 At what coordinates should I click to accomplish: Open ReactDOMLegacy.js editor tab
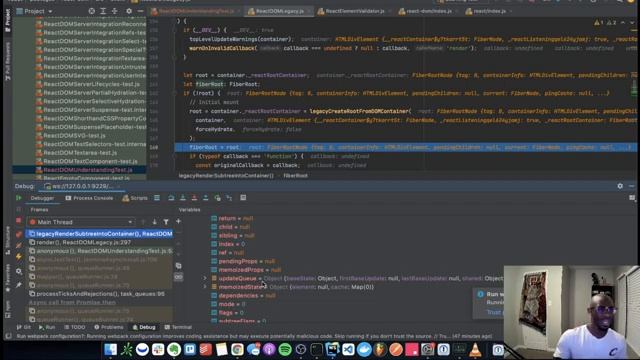point(280,11)
